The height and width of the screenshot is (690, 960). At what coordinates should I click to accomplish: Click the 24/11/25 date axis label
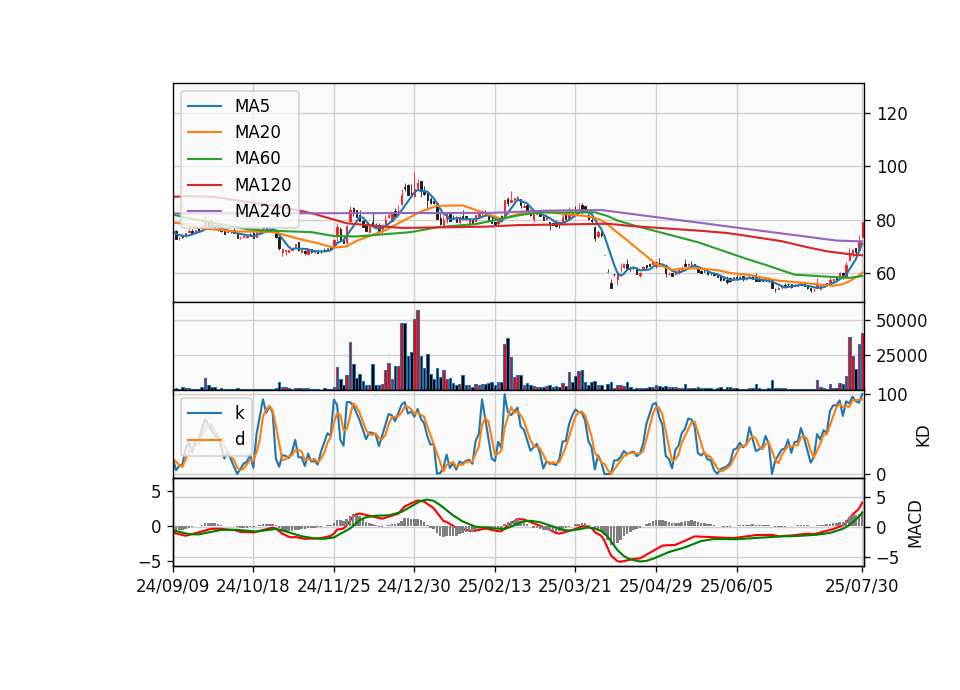point(334,586)
